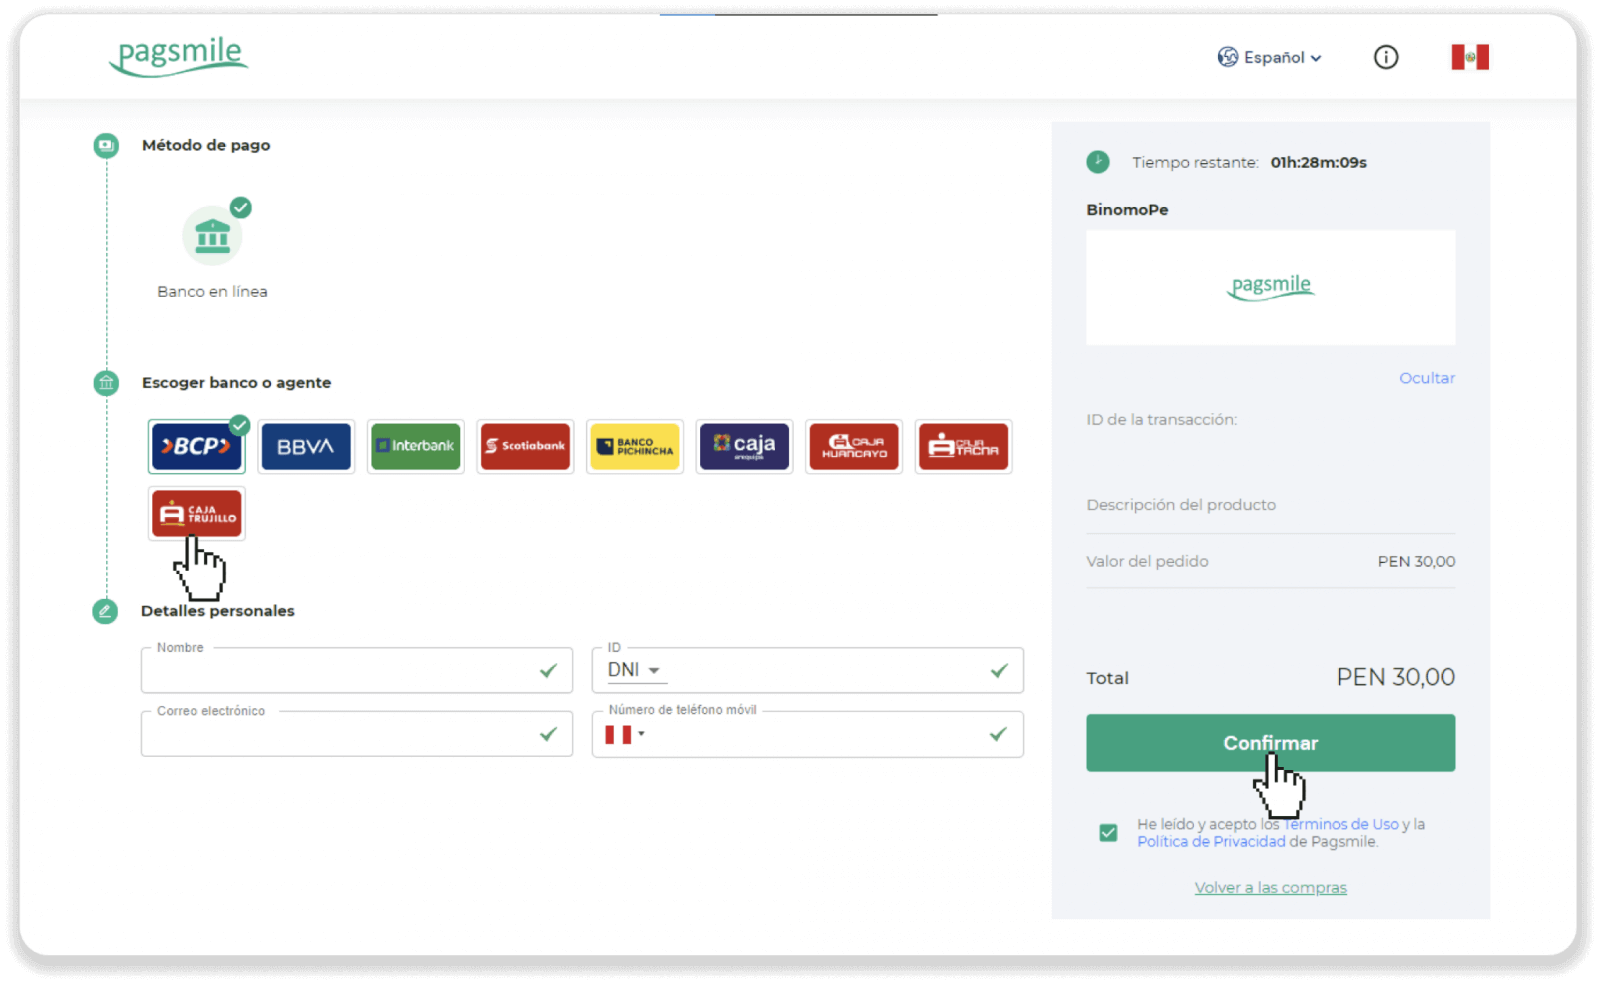This screenshot has width=1600, height=984.
Task: Pick the Scotiabank logo
Action: coord(525,446)
